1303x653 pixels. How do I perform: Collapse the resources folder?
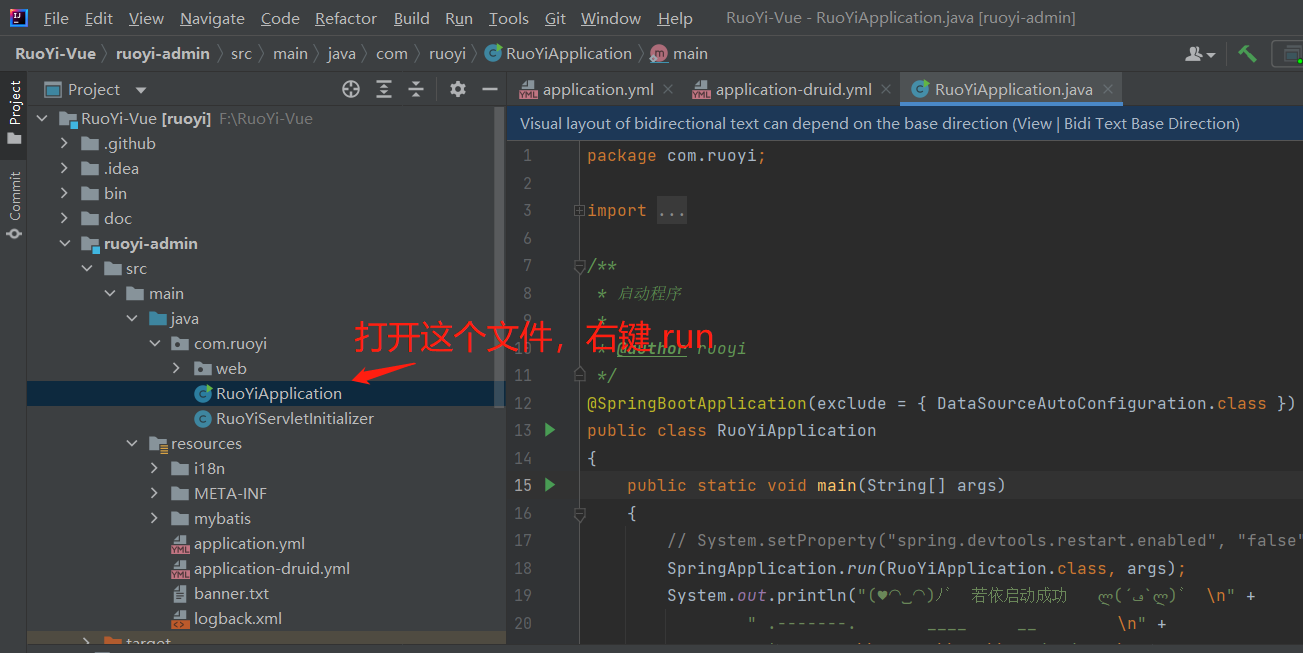click(x=132, y=443)
